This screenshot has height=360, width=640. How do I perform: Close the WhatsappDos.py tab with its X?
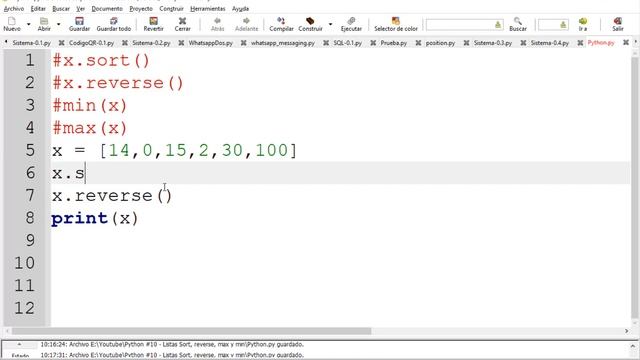click(x=243, y=43)
